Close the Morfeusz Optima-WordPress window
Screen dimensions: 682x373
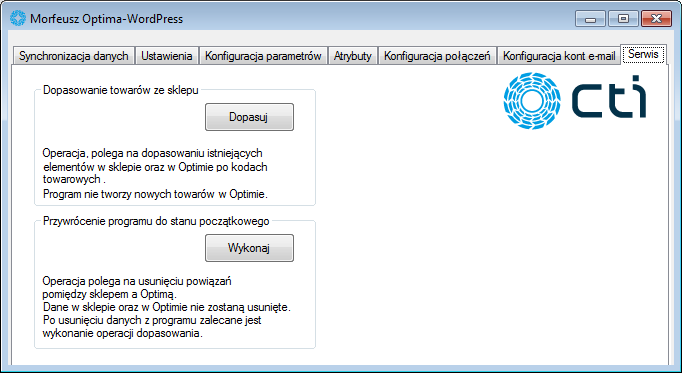[656, 19]
